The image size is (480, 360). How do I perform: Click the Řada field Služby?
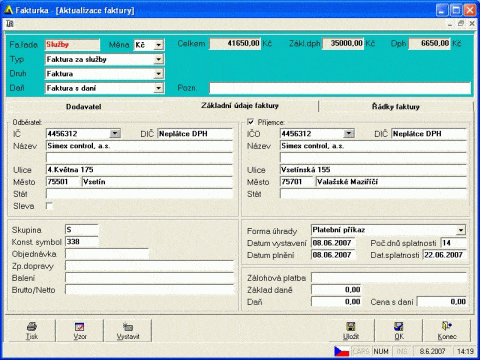[x=72, y=45]
